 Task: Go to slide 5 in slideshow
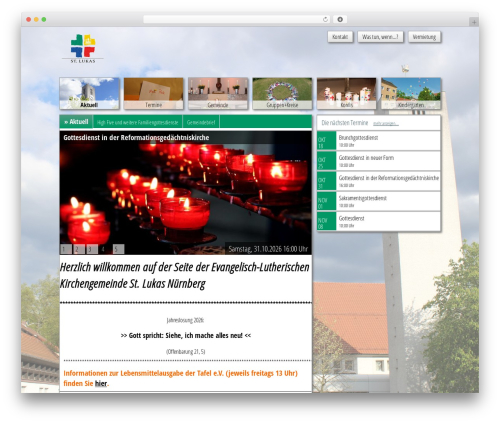pos(118,249)
